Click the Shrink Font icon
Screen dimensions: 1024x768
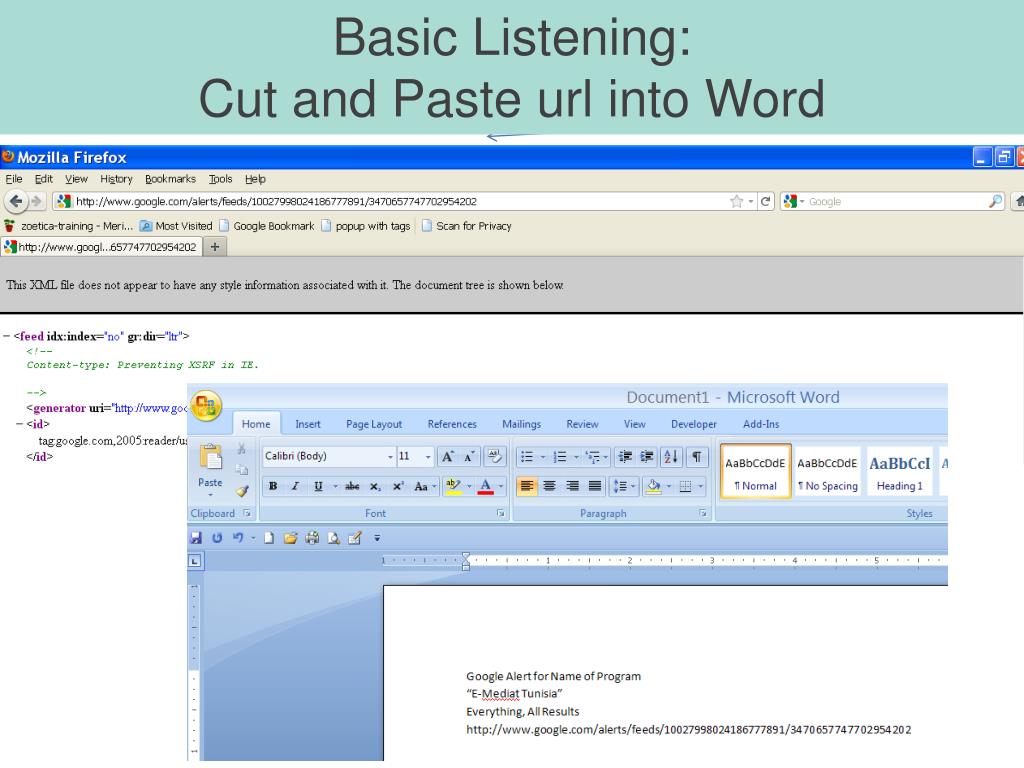(x=470, y=456)
